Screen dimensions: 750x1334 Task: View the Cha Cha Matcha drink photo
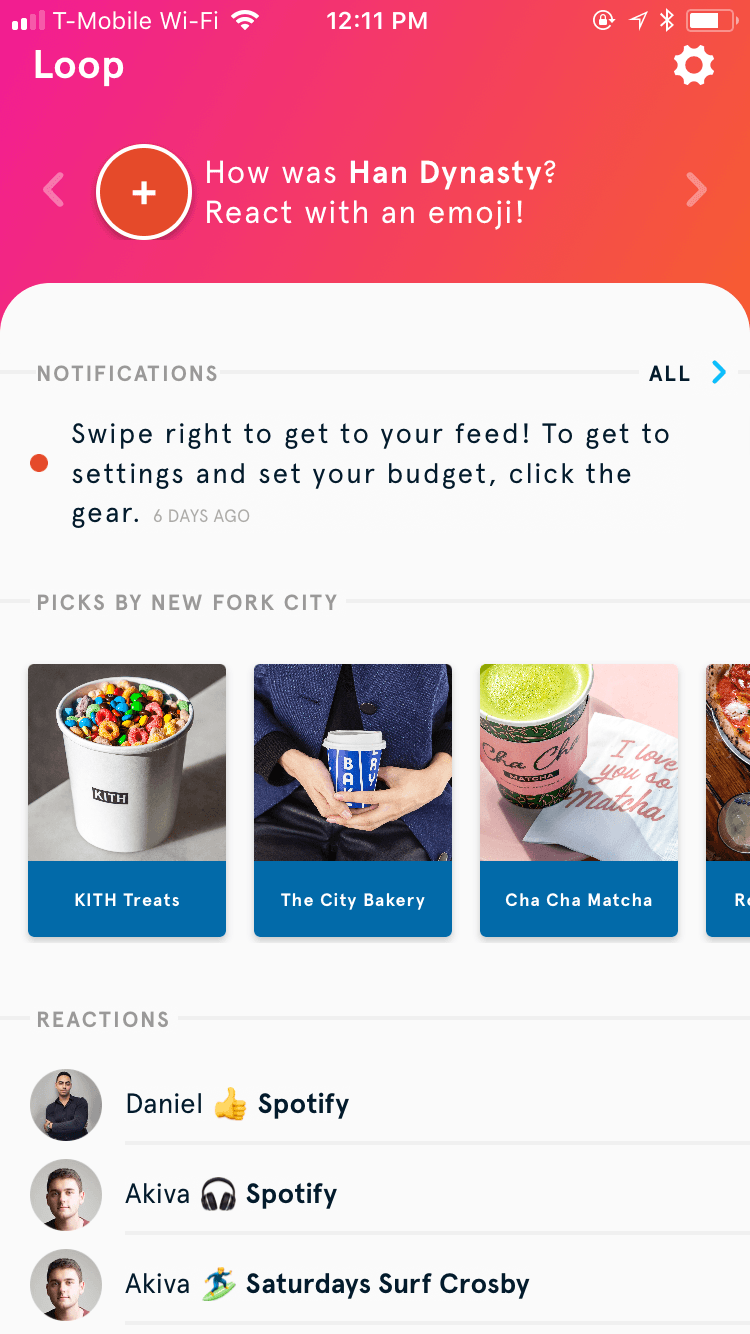(x=579, y=762)
